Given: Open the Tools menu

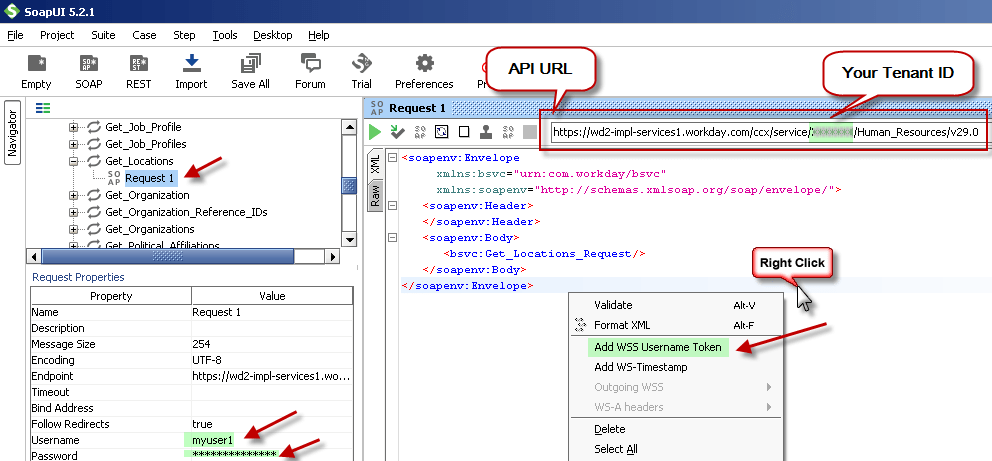Looking at the screenshot, I should pyautogui.click(x=225, y=35).
